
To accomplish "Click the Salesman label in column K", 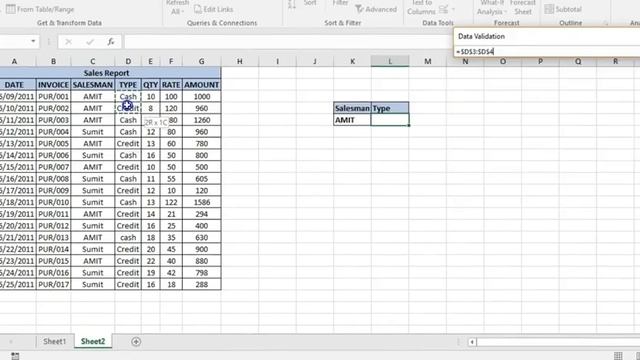I will point(352,108).
